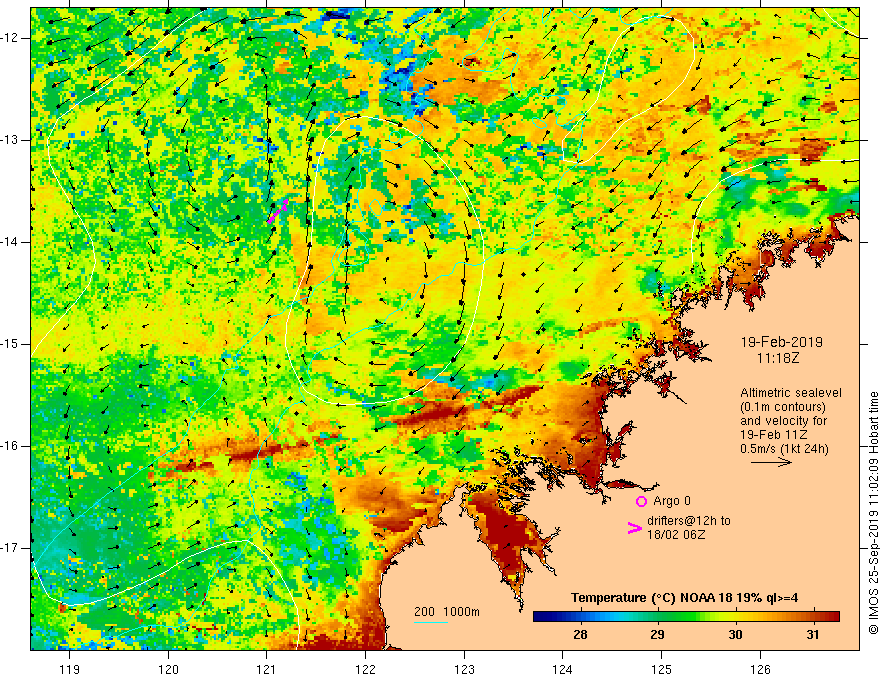Viewport: 880px width, 680px height.
Task: Click the latitude axis label -12
Action: pos(10,38)
